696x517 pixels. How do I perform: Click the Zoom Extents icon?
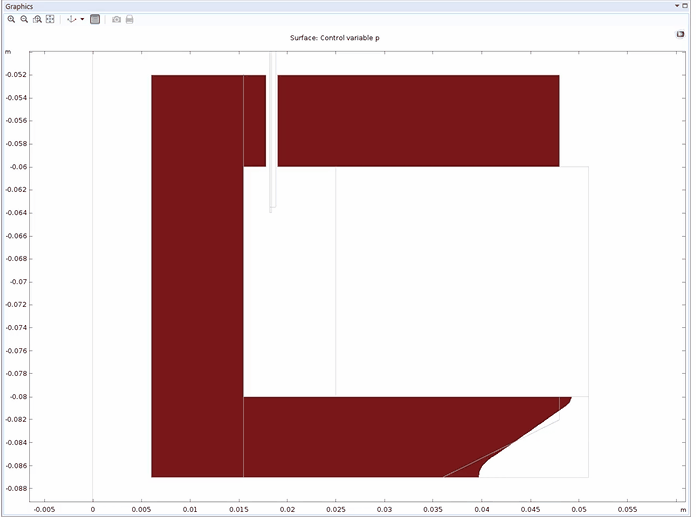[x=50, y=19]
